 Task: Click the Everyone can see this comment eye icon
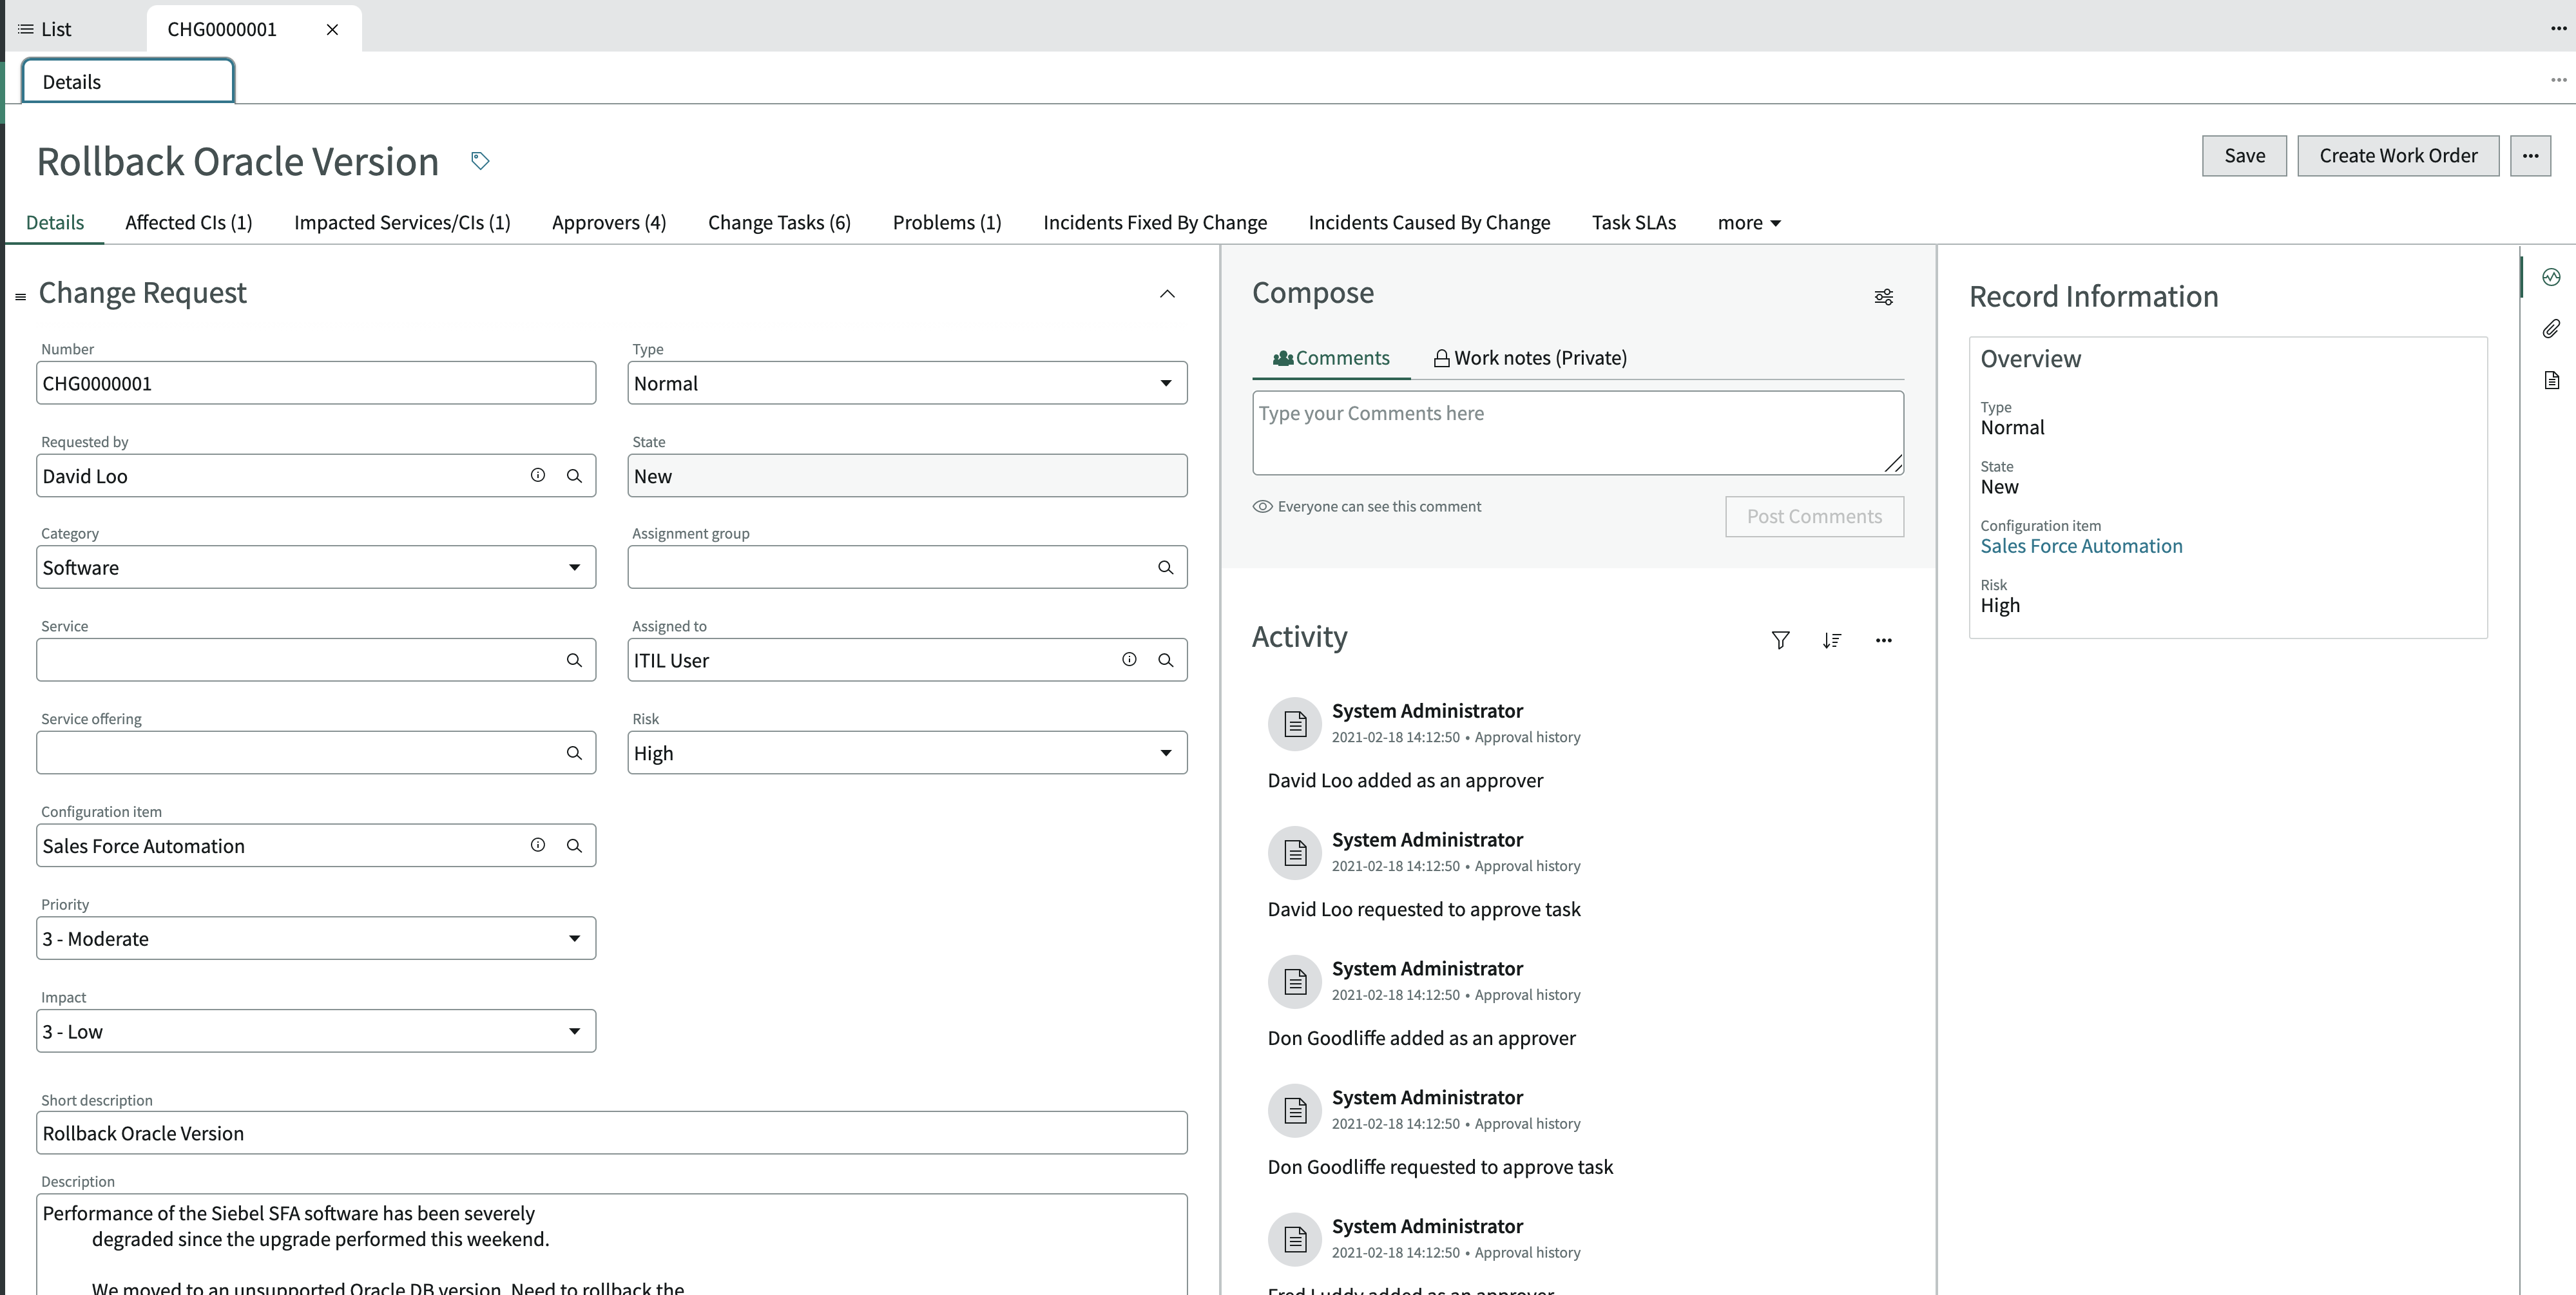coord(1262,506)
